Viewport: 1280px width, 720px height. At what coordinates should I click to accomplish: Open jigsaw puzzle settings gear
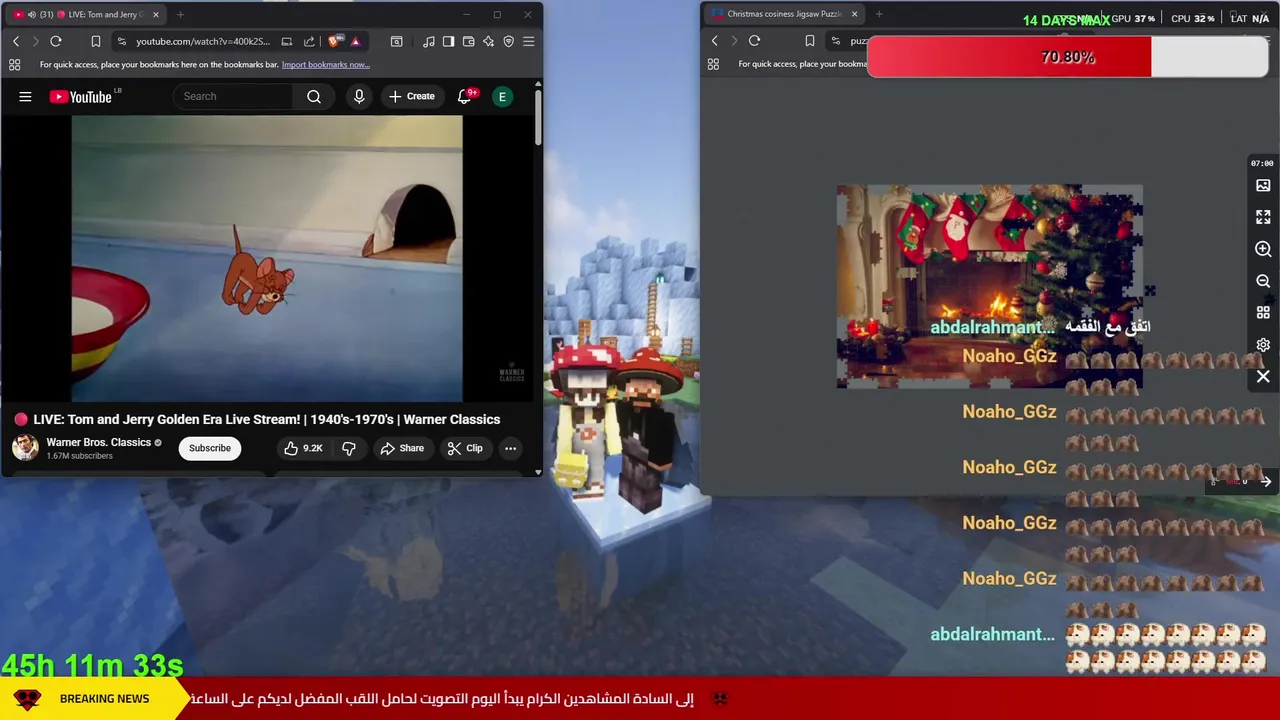(1263, 345)
